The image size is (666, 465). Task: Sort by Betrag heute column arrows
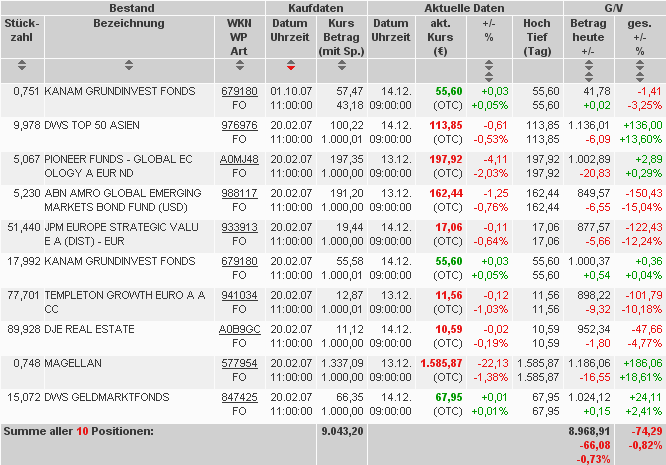point(588,71)
